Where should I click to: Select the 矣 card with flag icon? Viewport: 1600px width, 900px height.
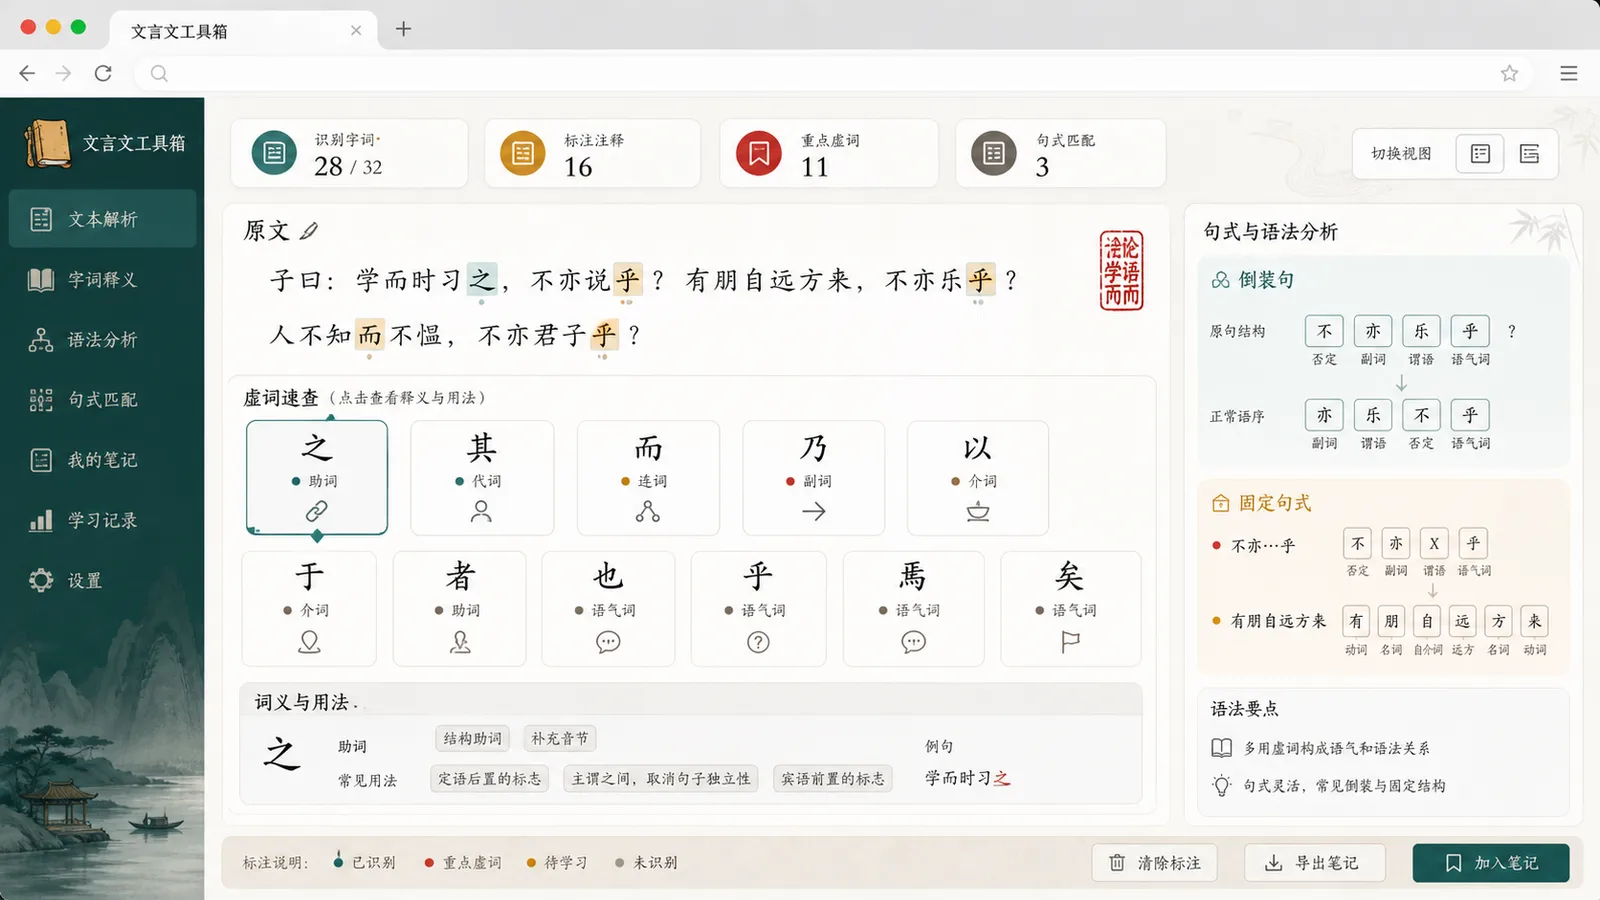[1070, 608]
